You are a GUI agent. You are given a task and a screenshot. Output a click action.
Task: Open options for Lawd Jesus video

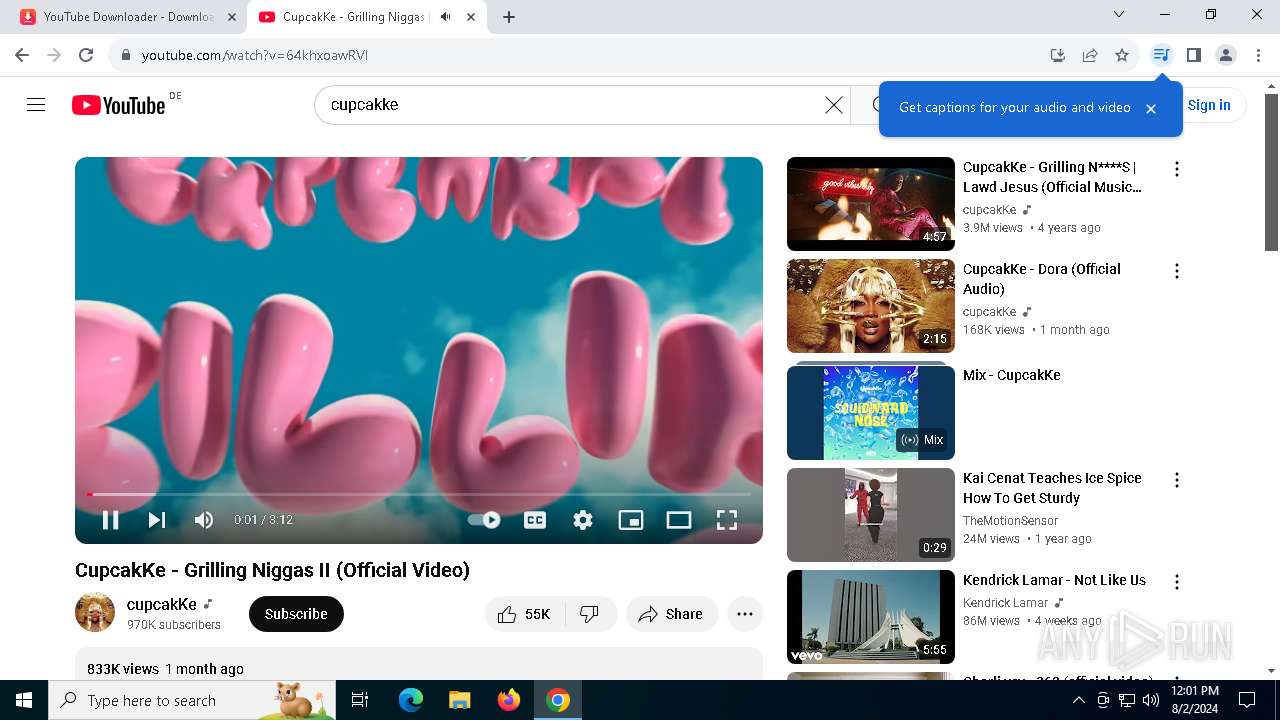(1177, 169)
